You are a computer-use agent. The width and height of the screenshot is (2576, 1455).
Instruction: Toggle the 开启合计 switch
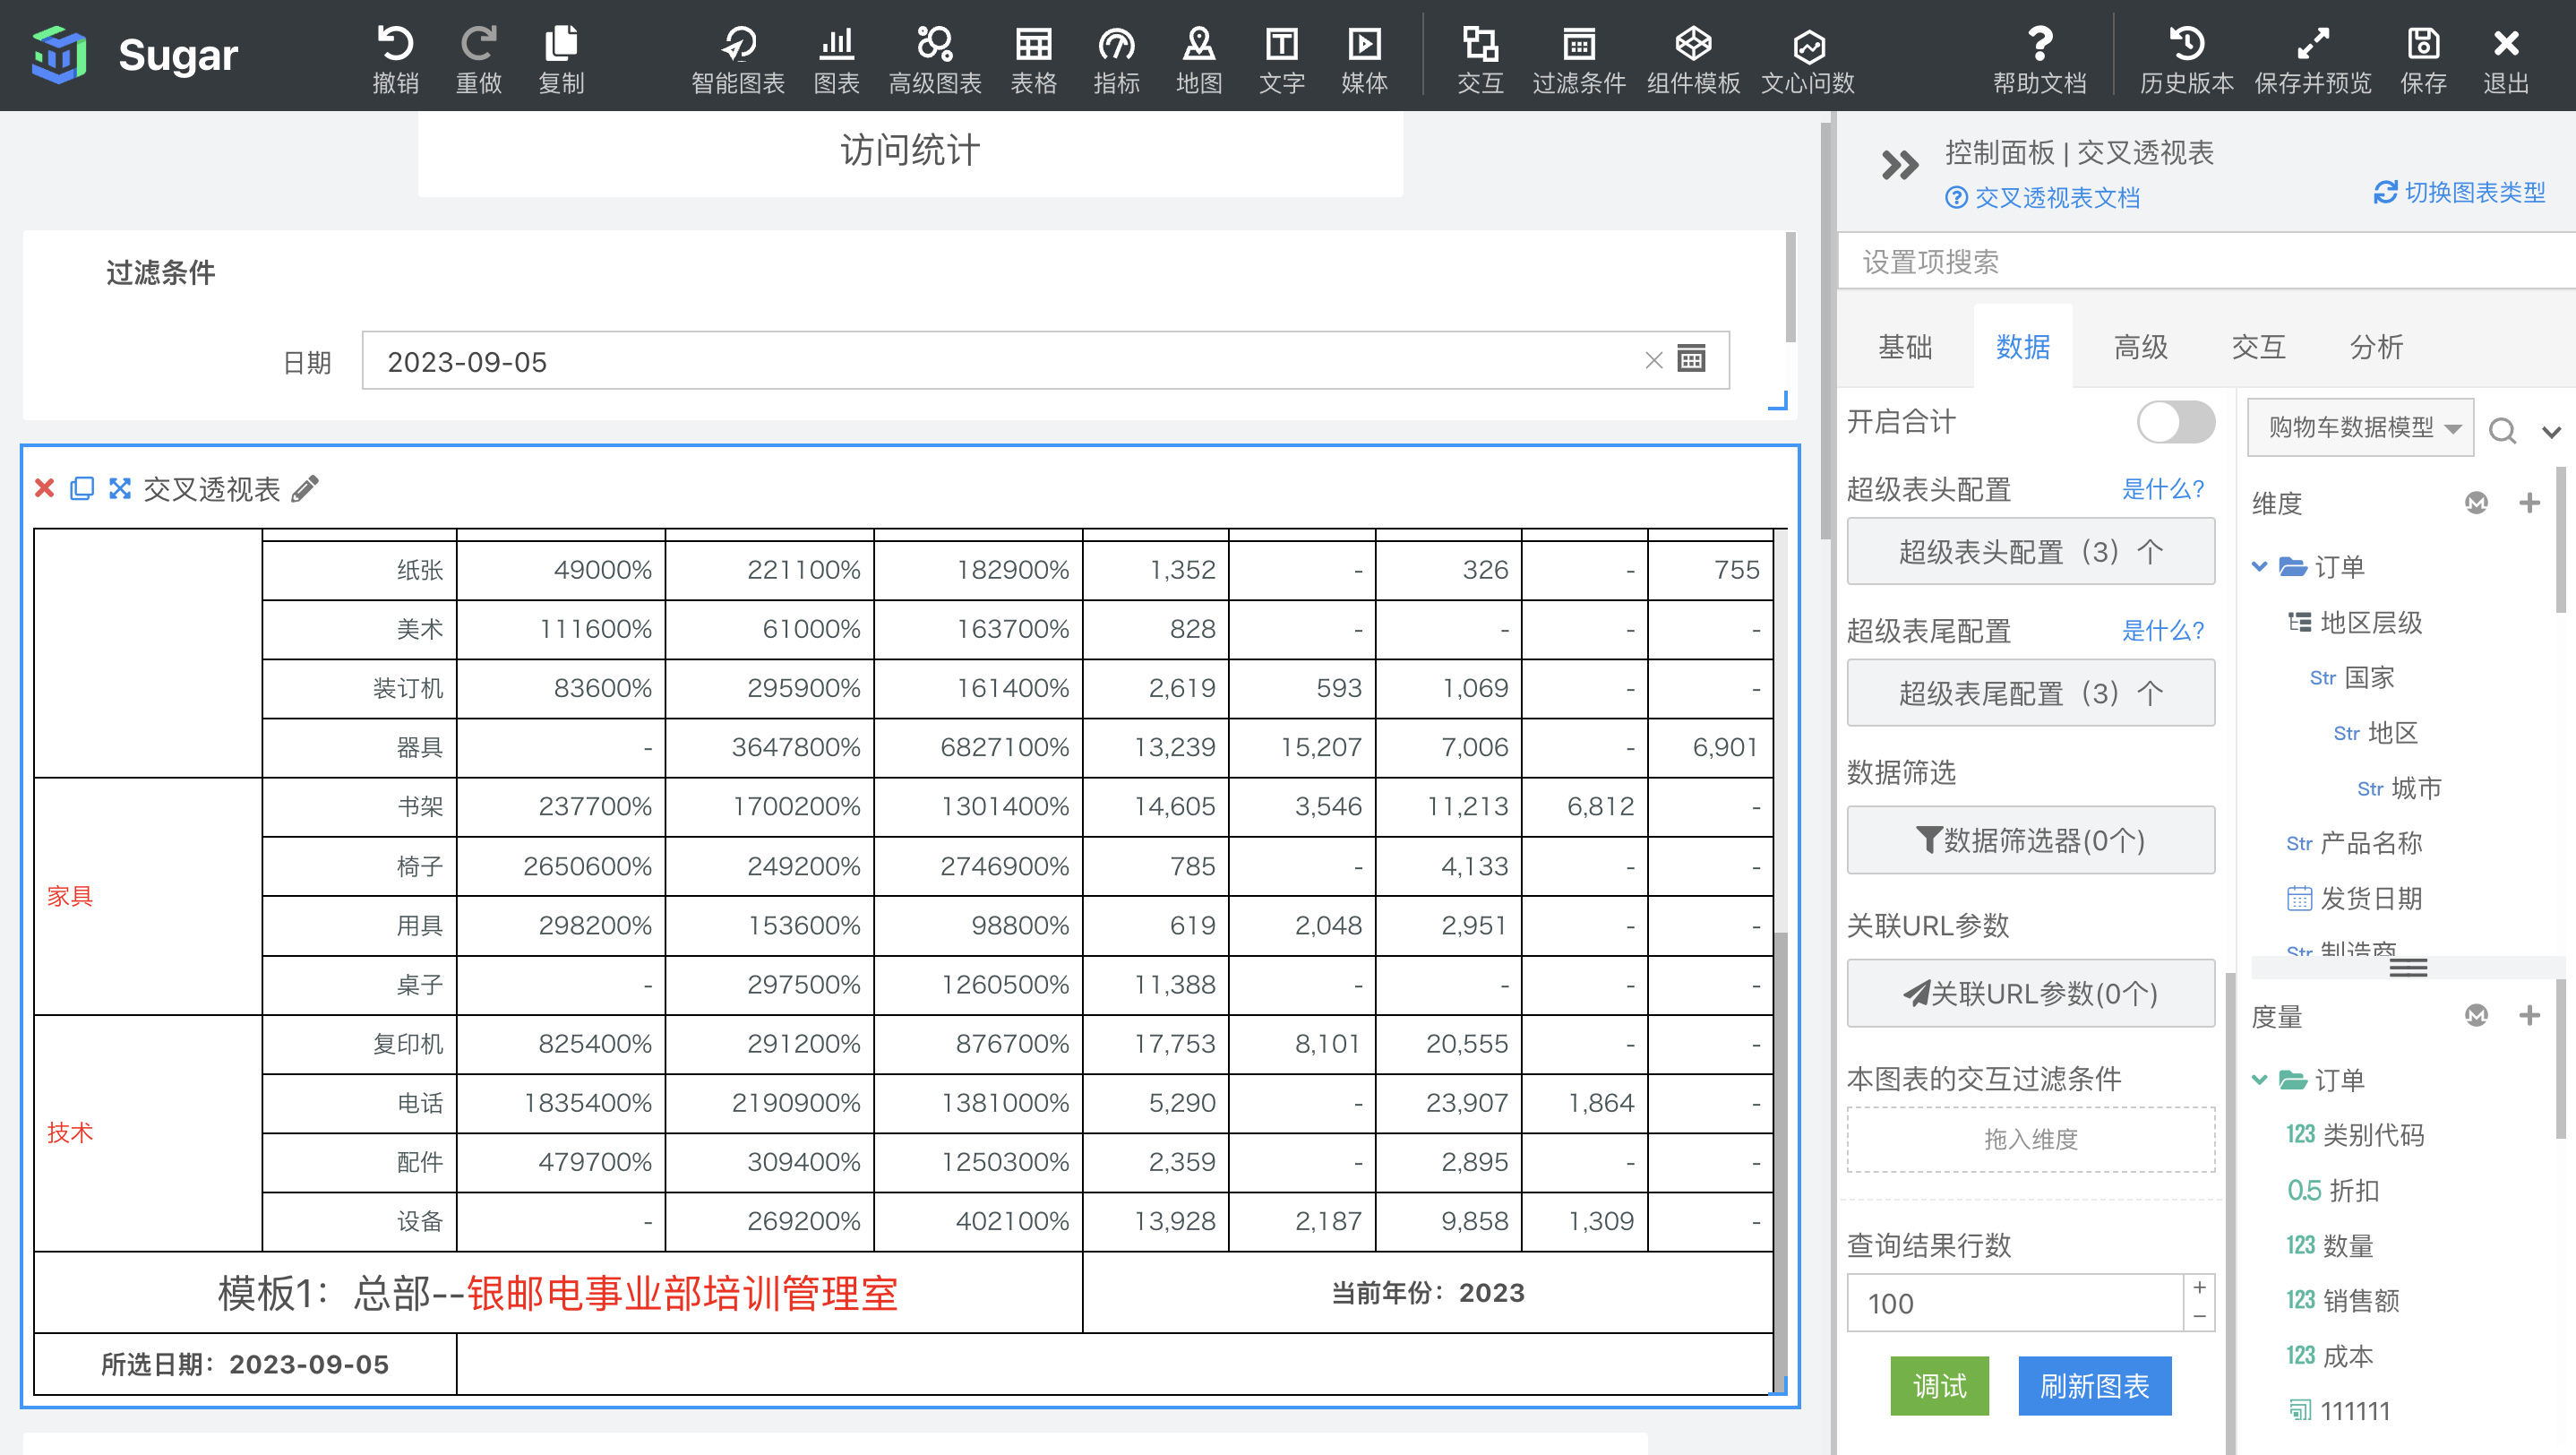point(2175,421)
